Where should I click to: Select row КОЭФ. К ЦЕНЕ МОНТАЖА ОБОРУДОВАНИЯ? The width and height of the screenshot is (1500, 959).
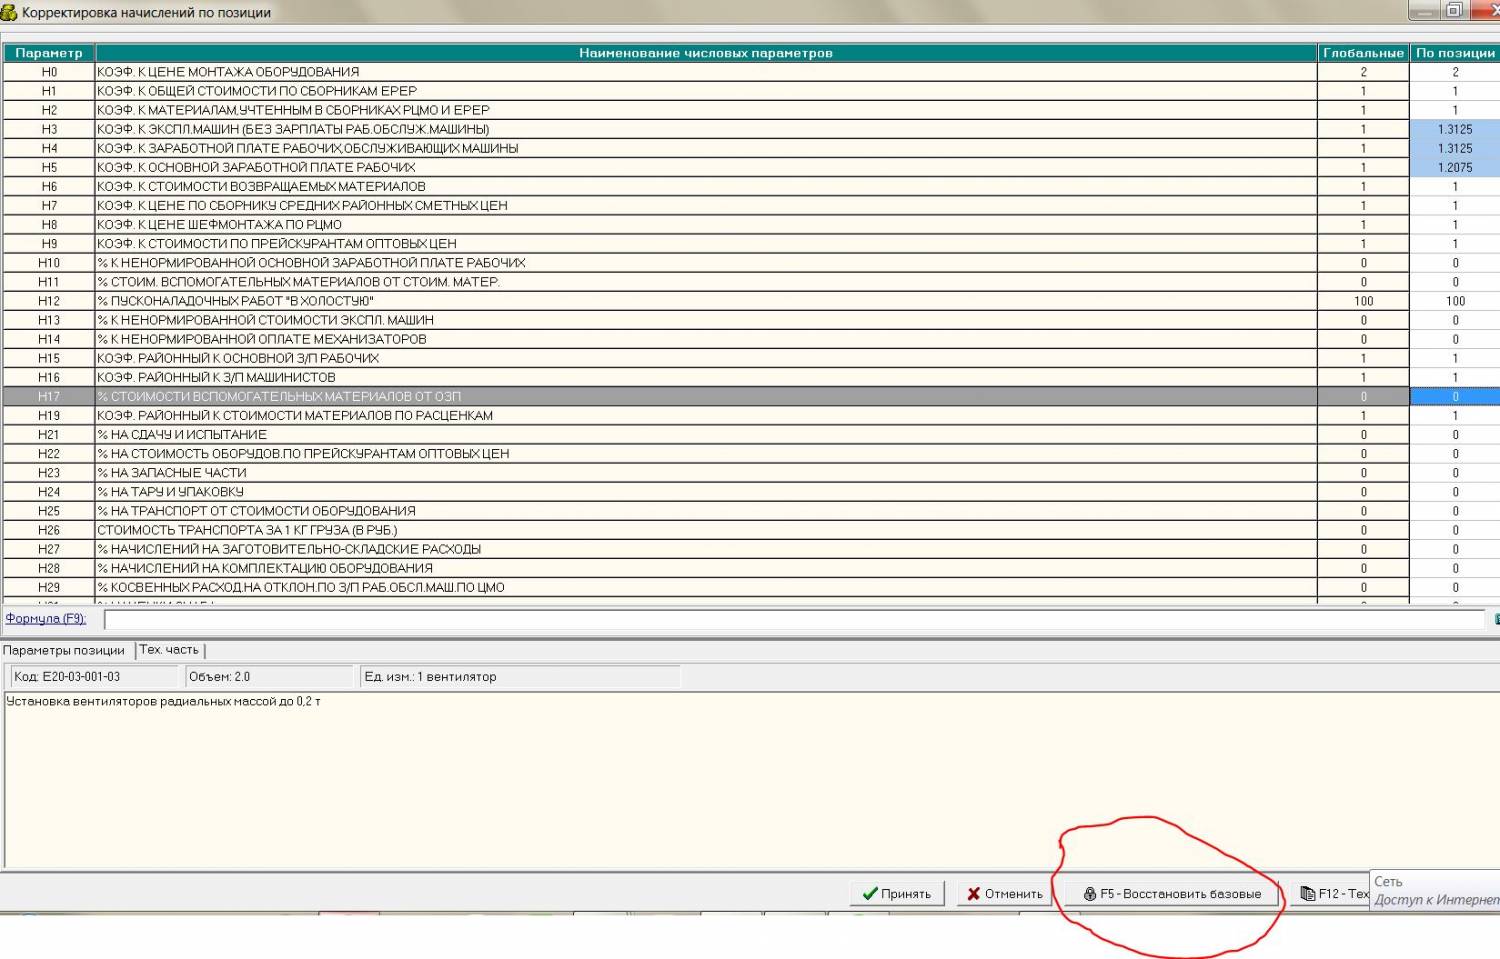[706, 72]
